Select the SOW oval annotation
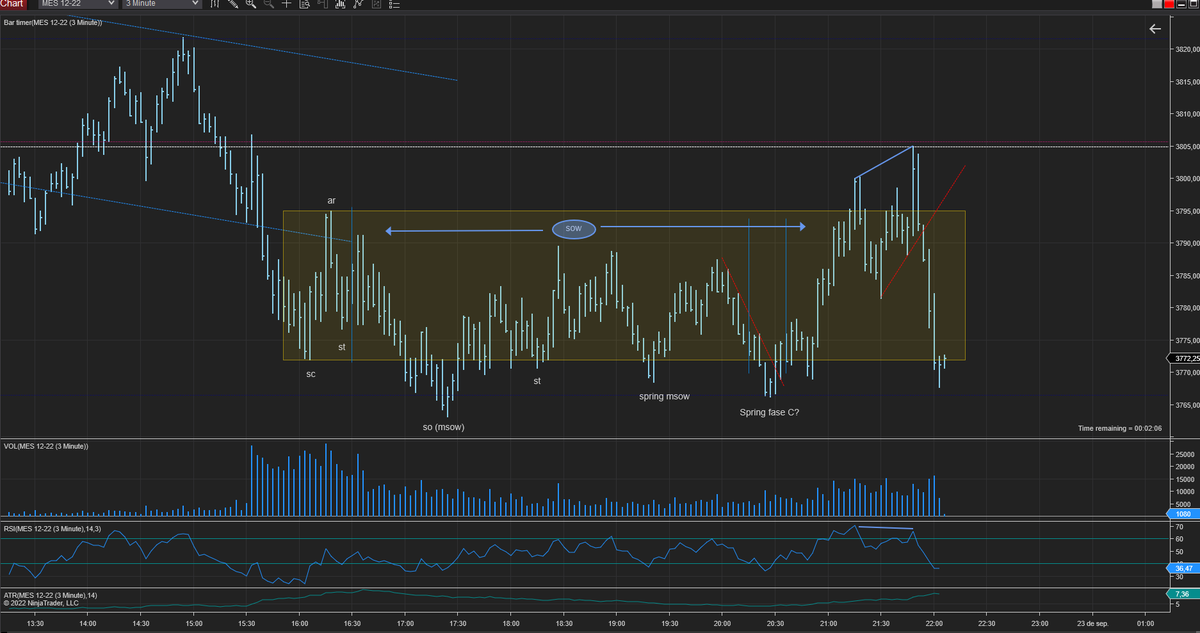 coord(573,229)
